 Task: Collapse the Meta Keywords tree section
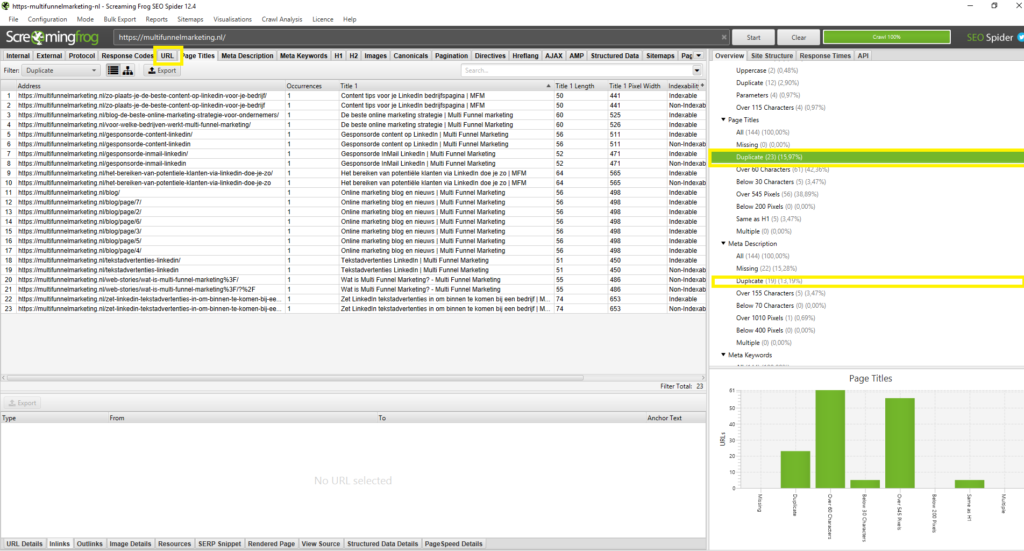[723, 355]
